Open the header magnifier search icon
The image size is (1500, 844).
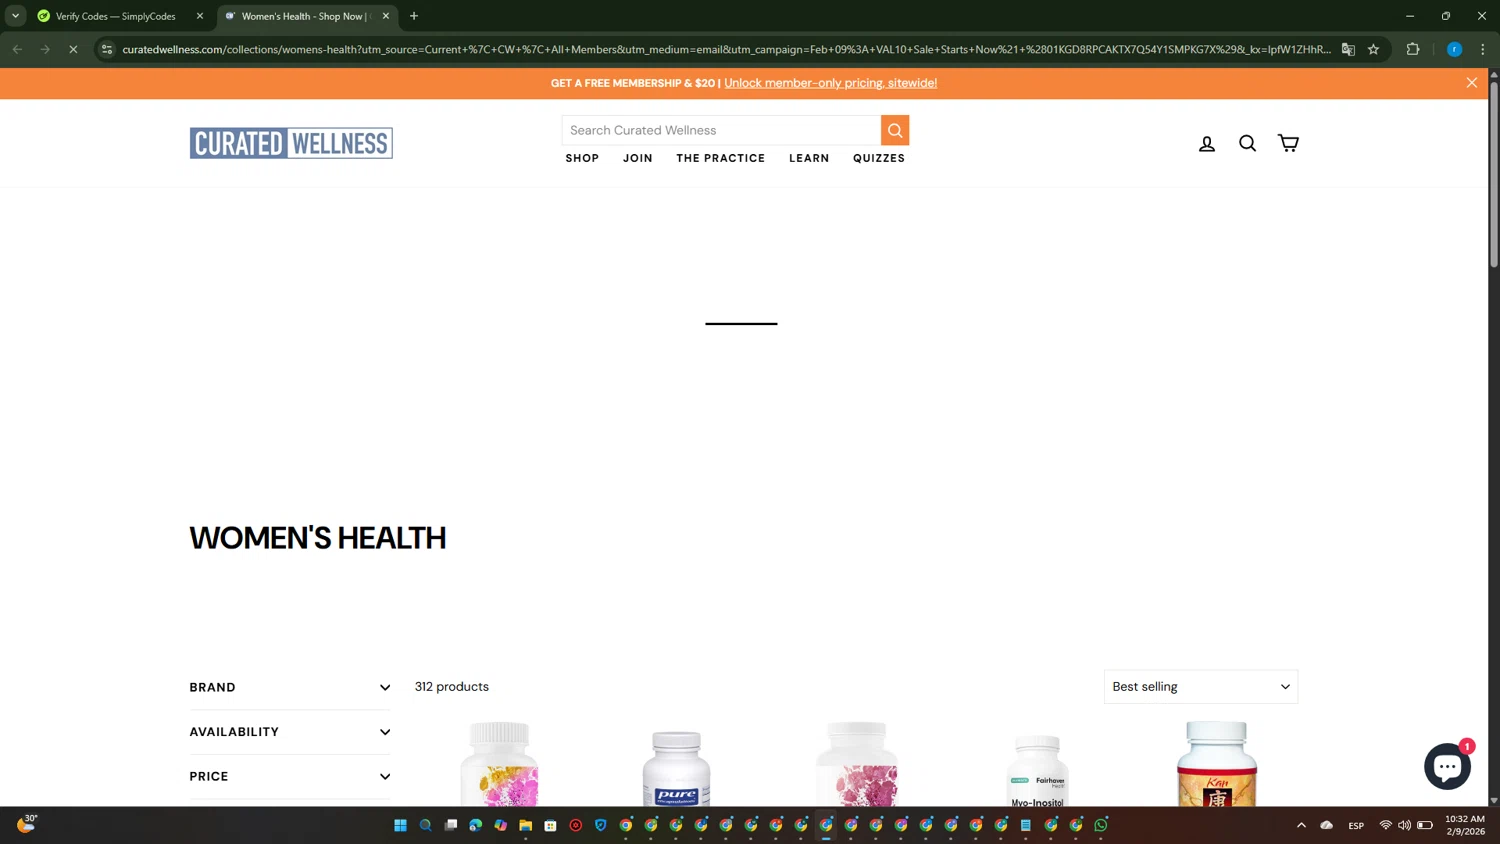coord(1247,143)
